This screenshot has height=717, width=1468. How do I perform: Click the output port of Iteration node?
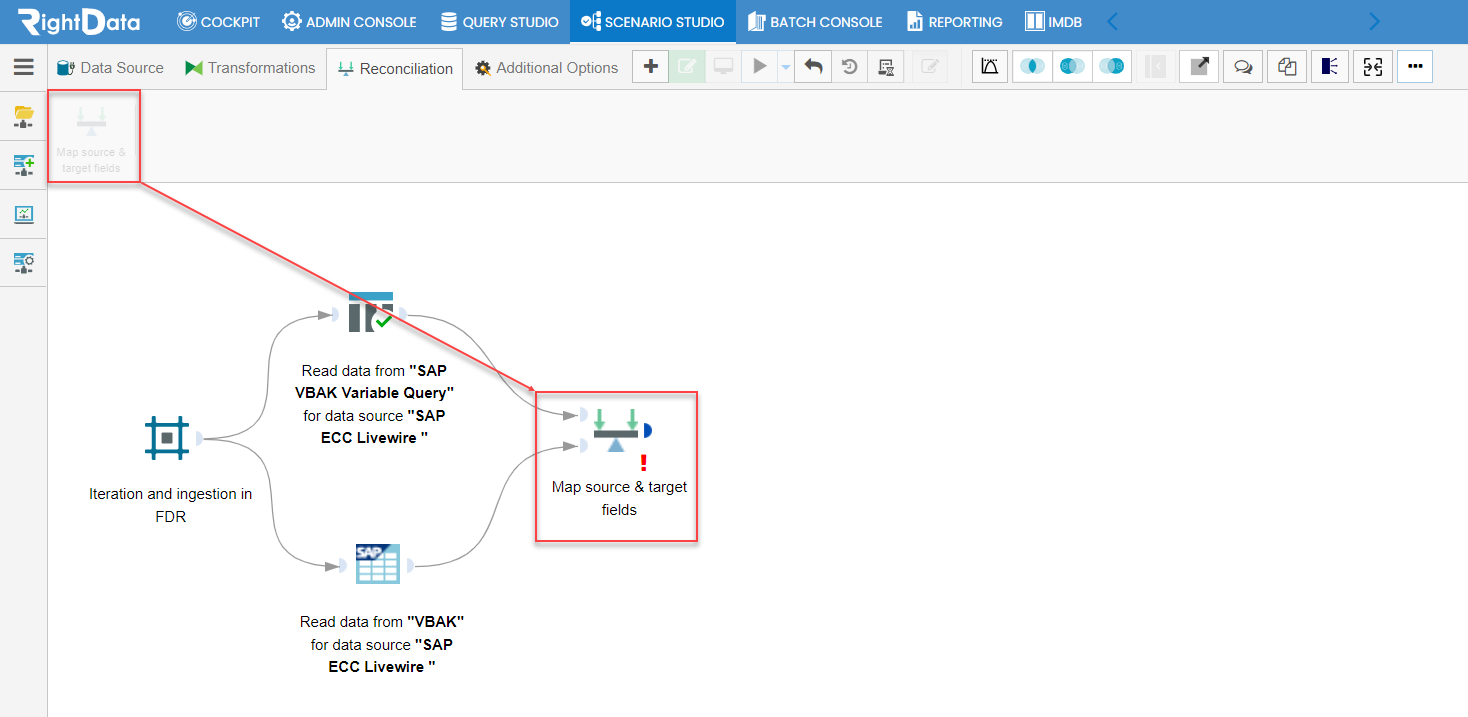[x=200, y=438]
